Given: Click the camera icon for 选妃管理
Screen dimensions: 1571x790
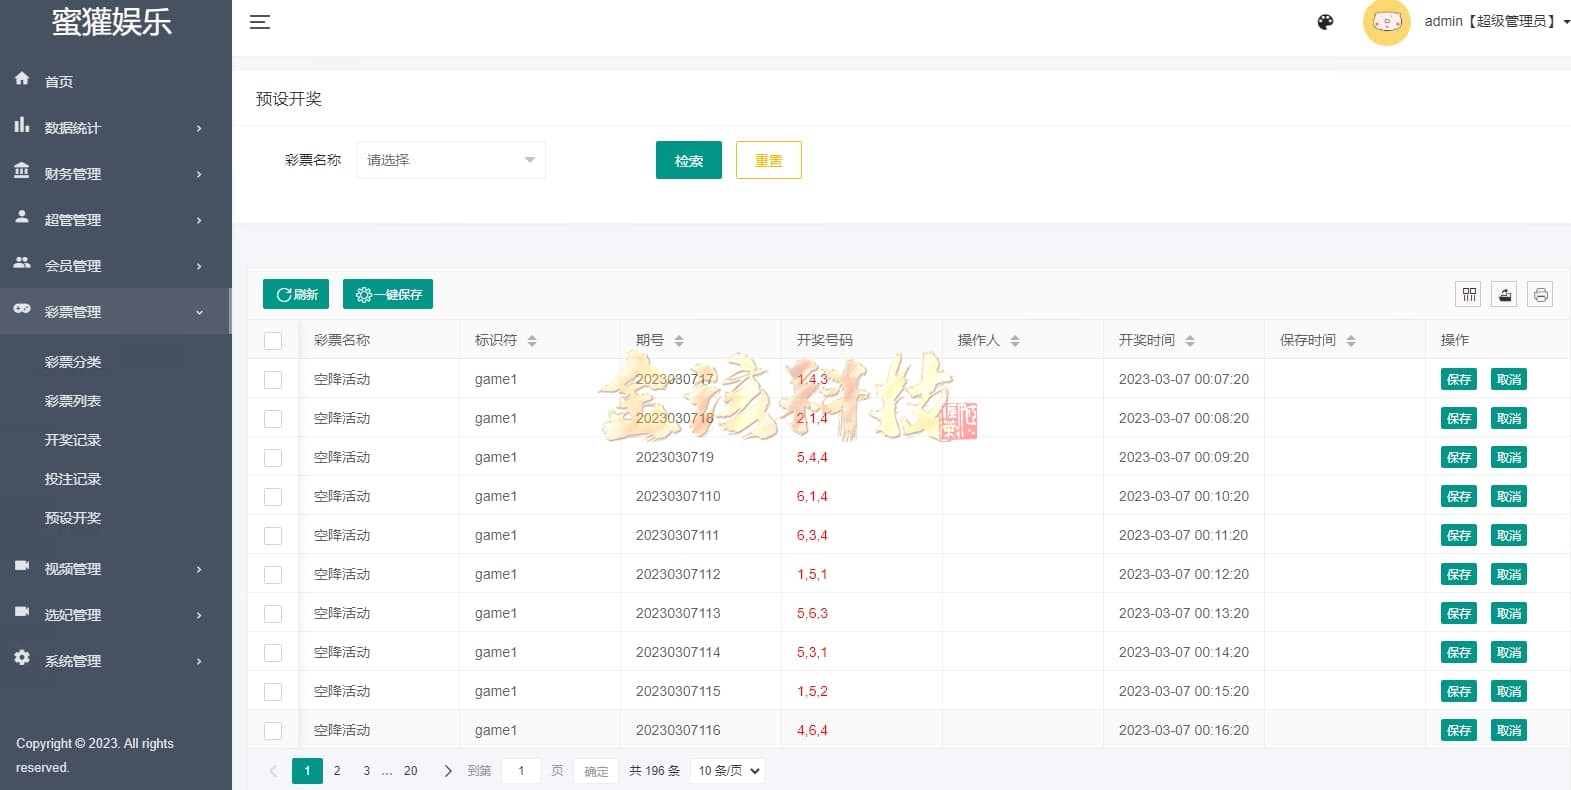Looking at the screenshot, I should point(22,611).
